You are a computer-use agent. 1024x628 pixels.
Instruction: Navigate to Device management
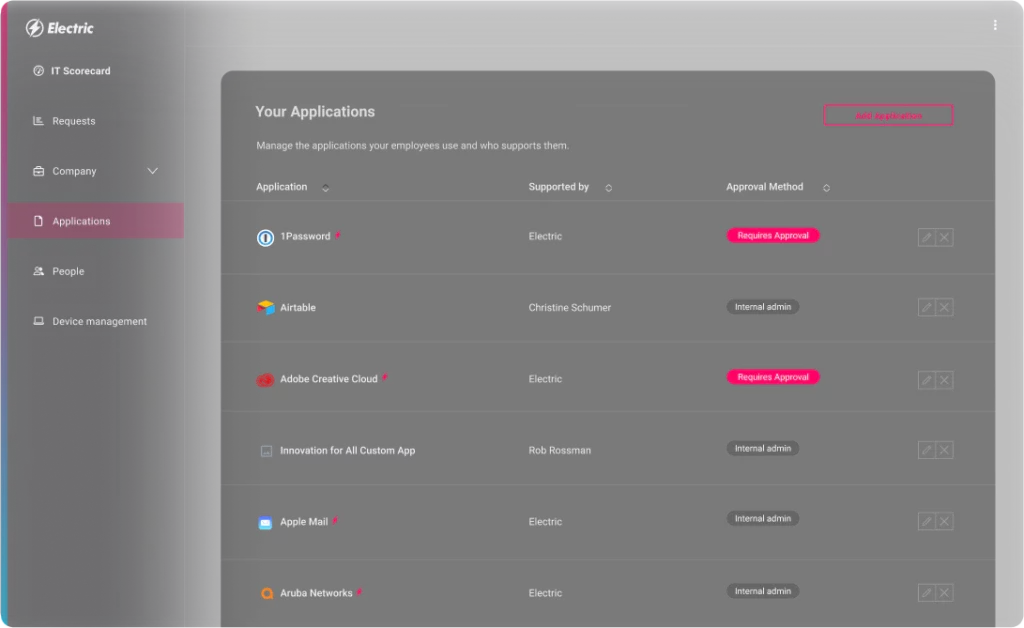(x=99, y=321)
